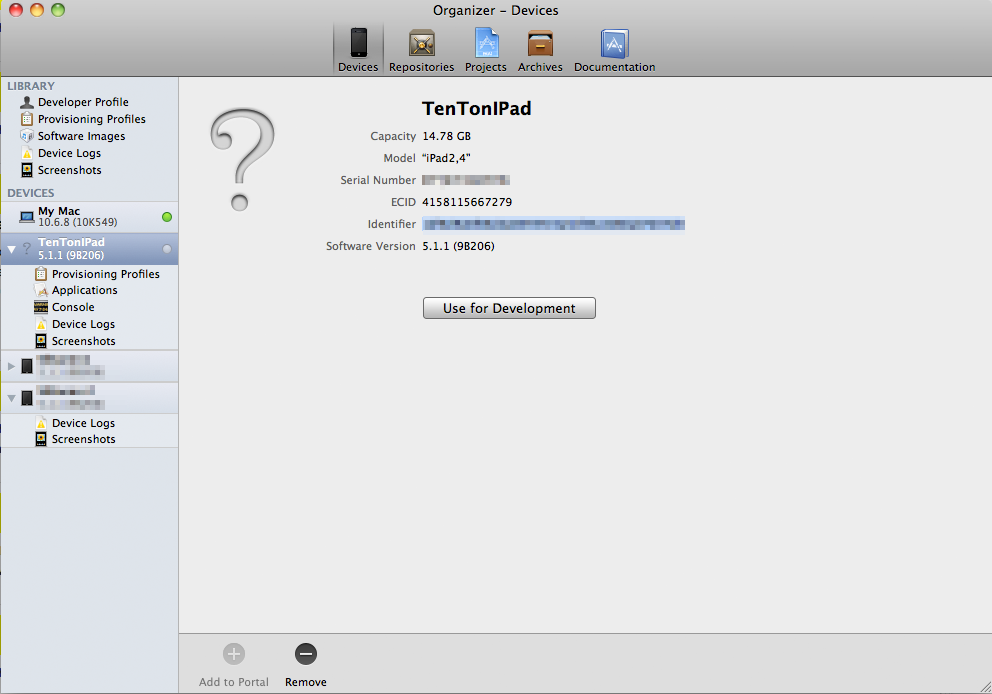This screenshot has height=694, width=992.
Task: Select the My Mac device
Action: [89, 217]
